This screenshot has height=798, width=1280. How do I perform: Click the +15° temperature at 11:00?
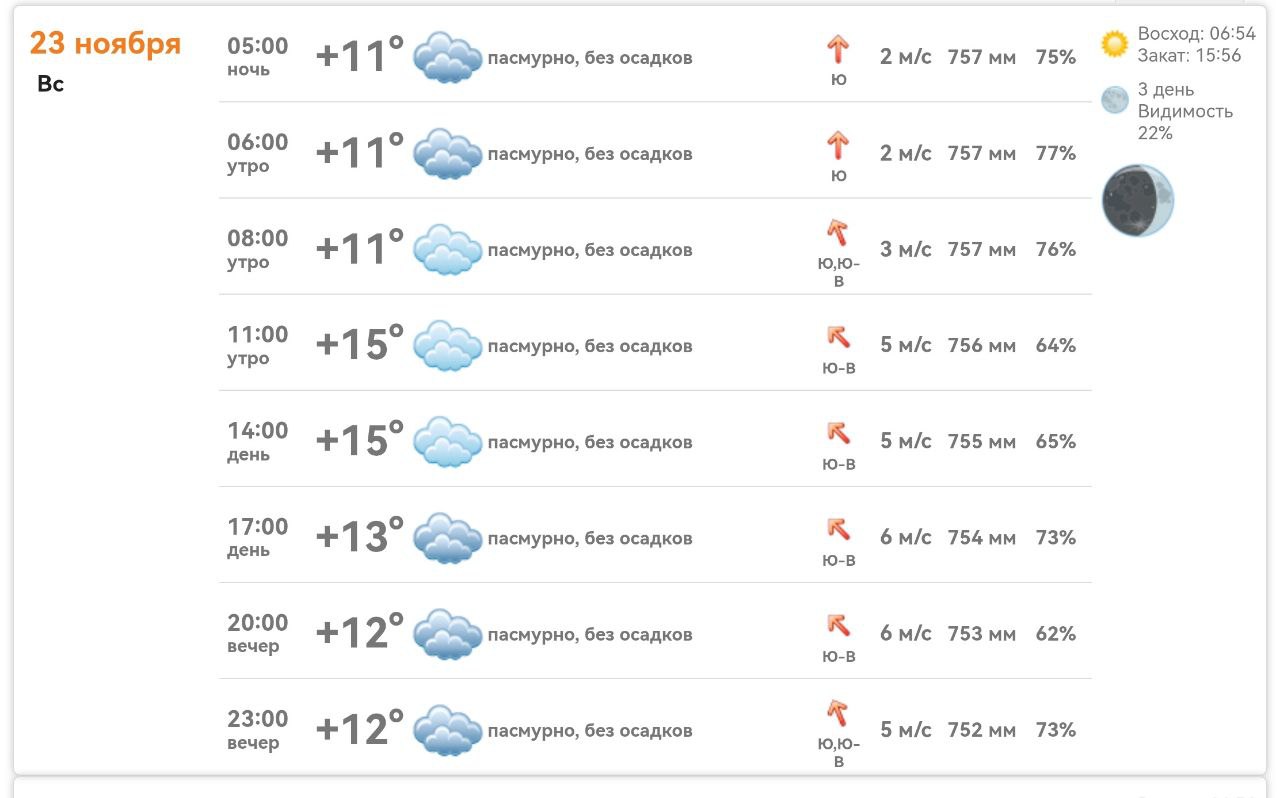point(359,344)
